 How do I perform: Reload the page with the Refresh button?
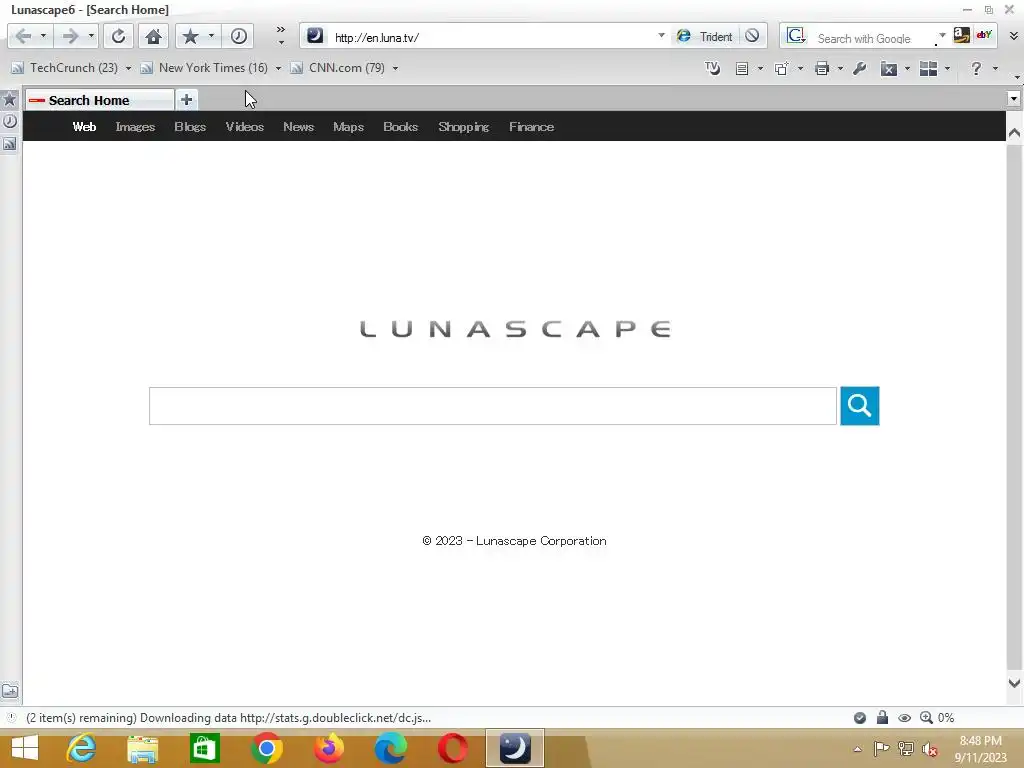pyautogui.click(x=118, y=36)
